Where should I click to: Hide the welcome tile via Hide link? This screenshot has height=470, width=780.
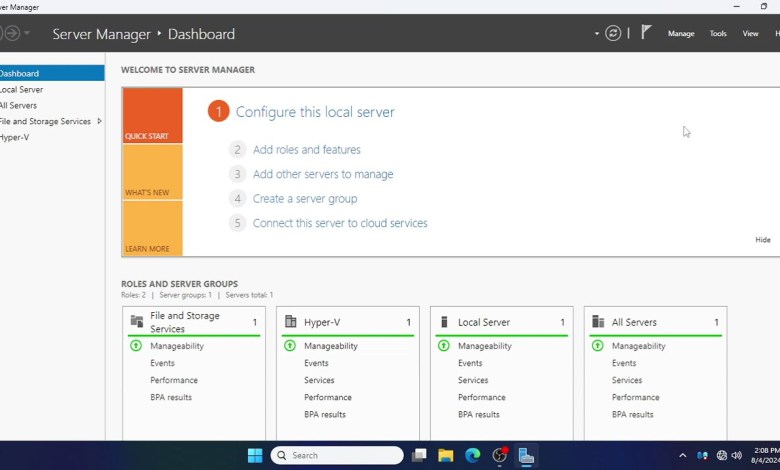(x=763, y=240)
